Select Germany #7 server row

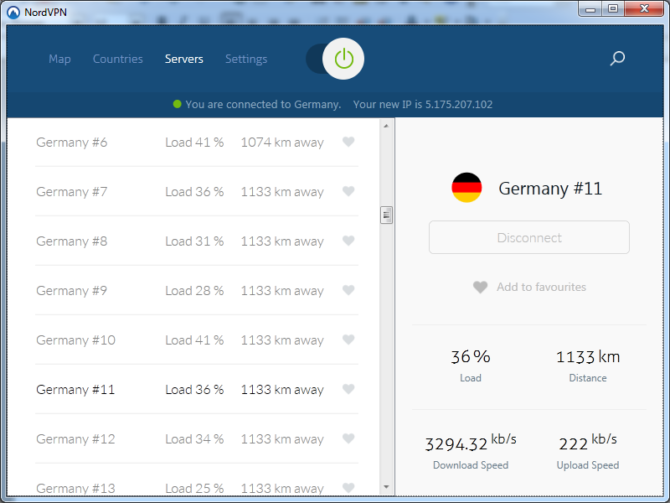197,191
